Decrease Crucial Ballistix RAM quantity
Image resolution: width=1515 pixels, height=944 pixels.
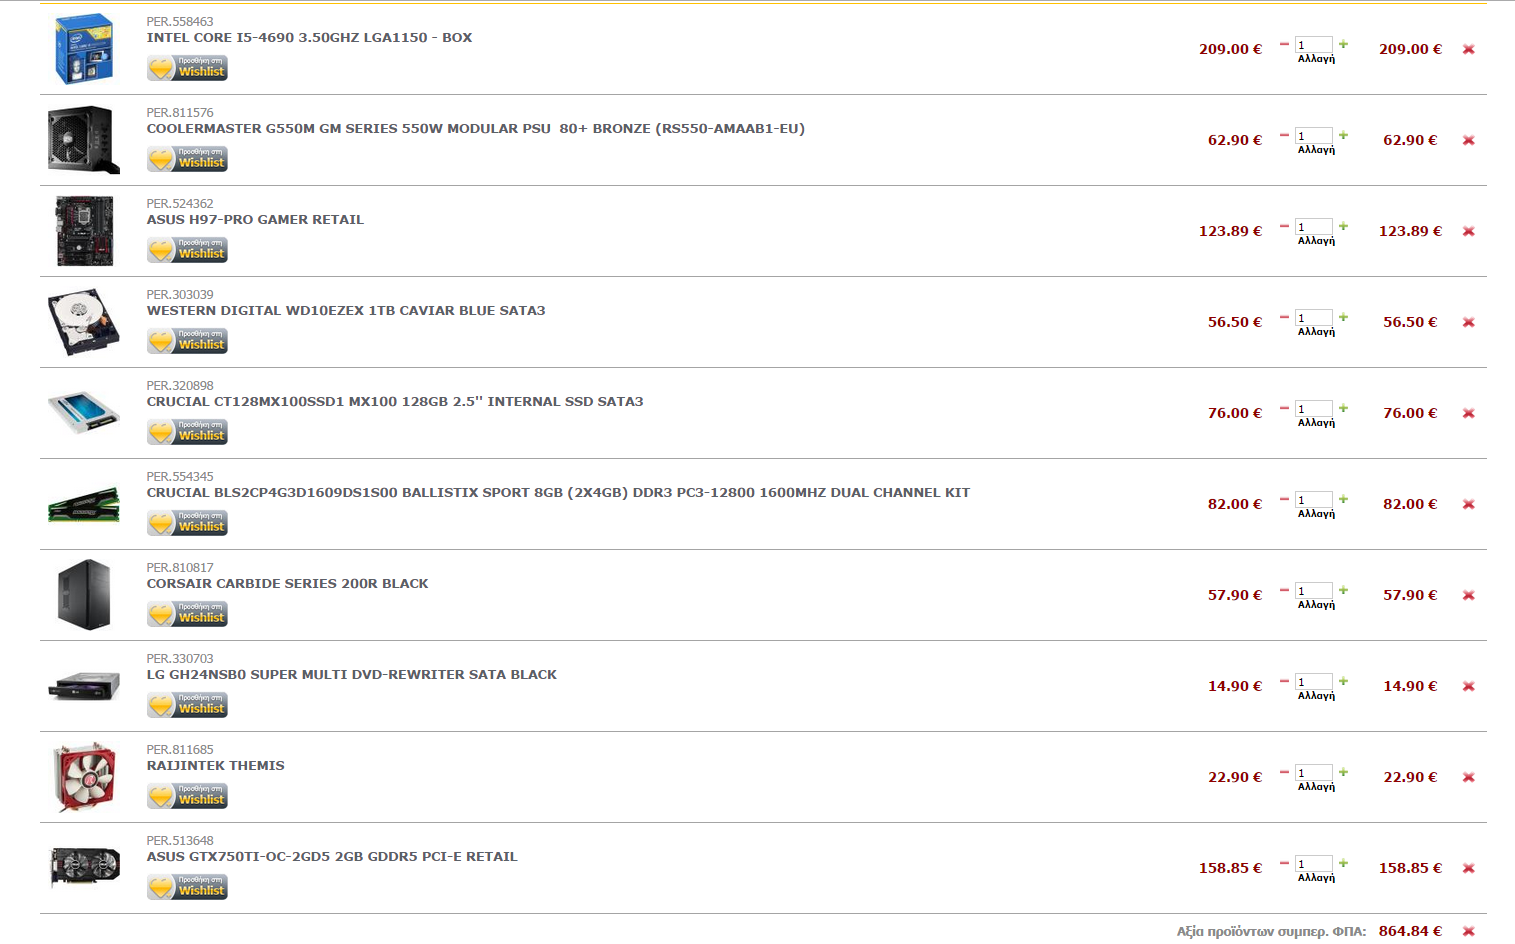1284,499
